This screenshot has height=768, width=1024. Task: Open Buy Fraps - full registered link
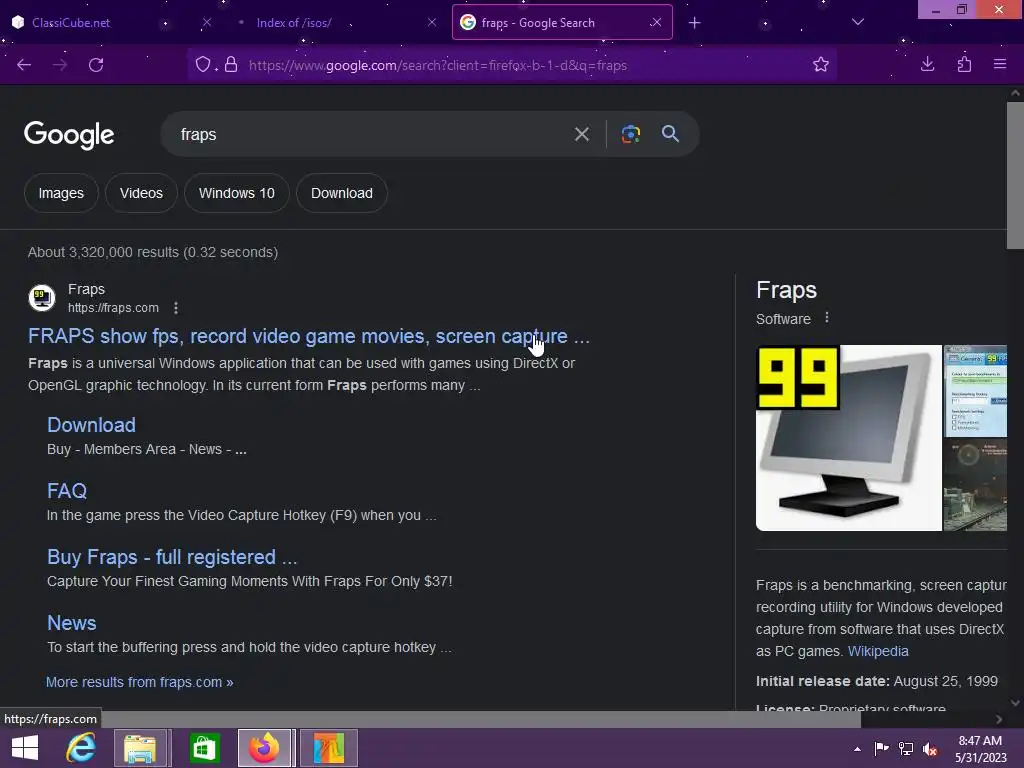pyautogui.click(x=172, y=557)
